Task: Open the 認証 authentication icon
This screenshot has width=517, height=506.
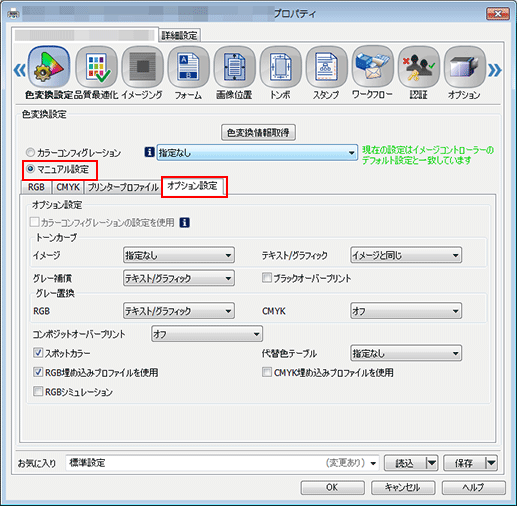Action: [419, 67]
